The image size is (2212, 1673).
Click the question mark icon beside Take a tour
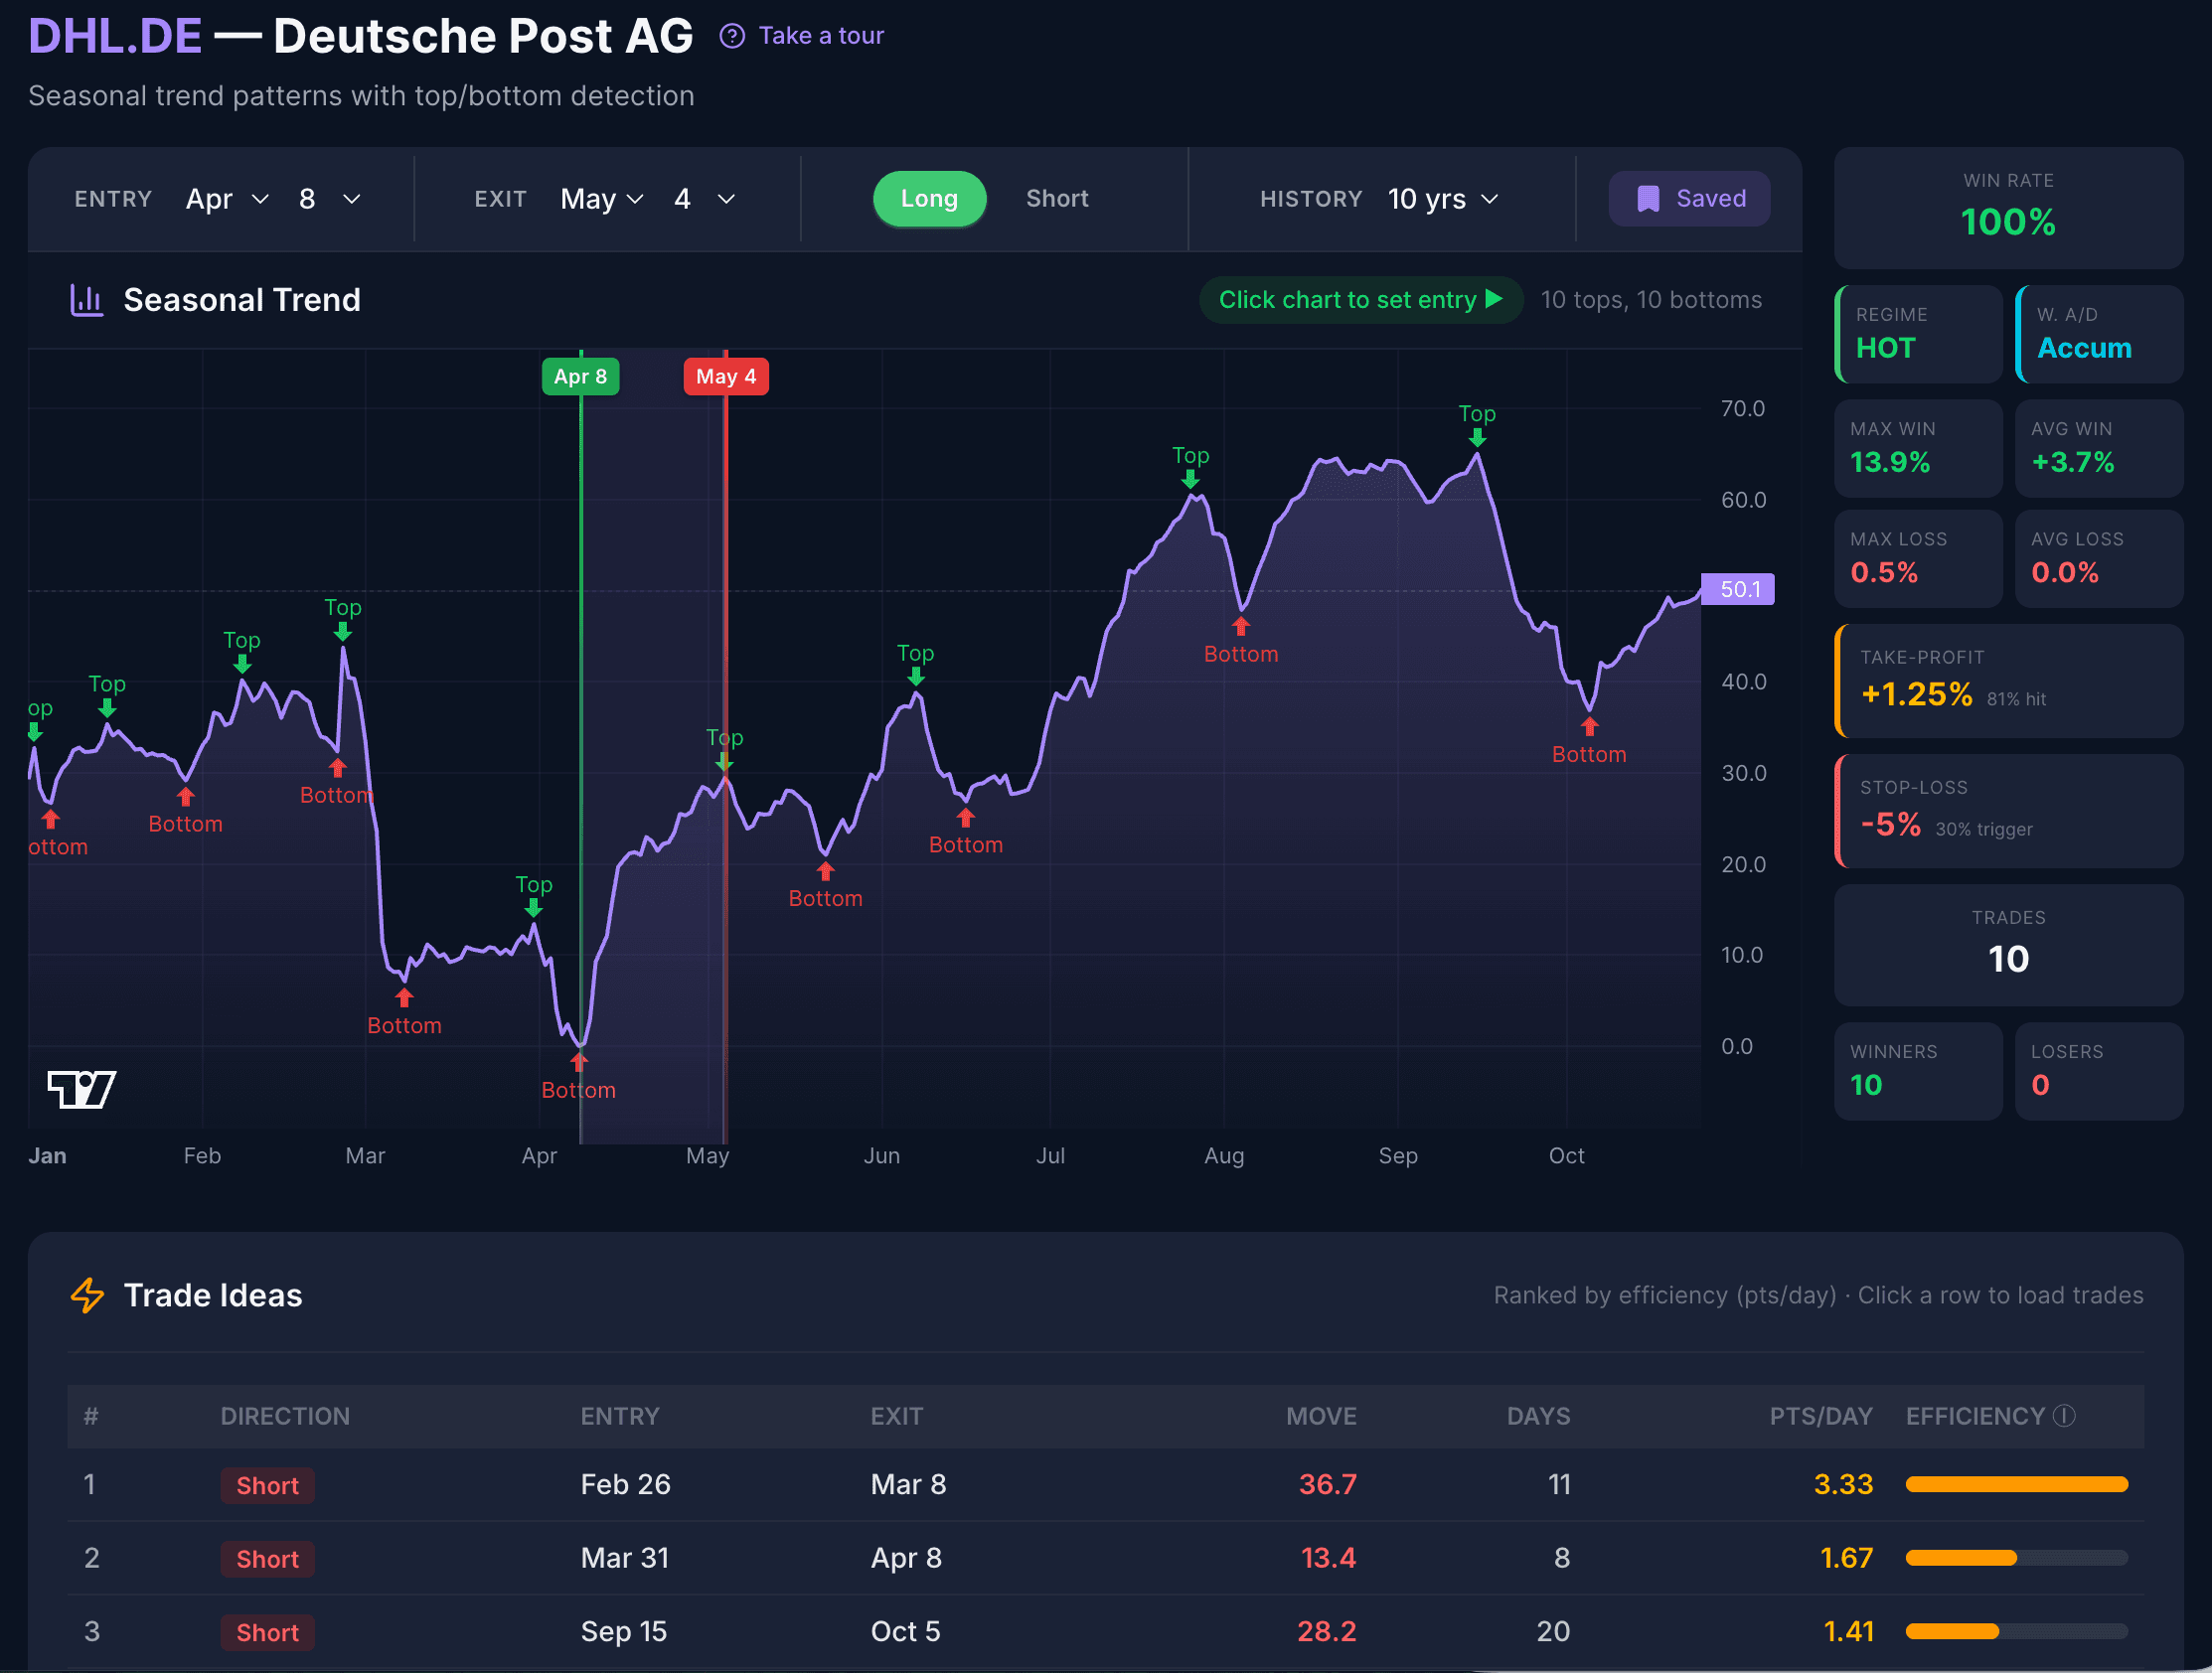click(x=733, y=35)
